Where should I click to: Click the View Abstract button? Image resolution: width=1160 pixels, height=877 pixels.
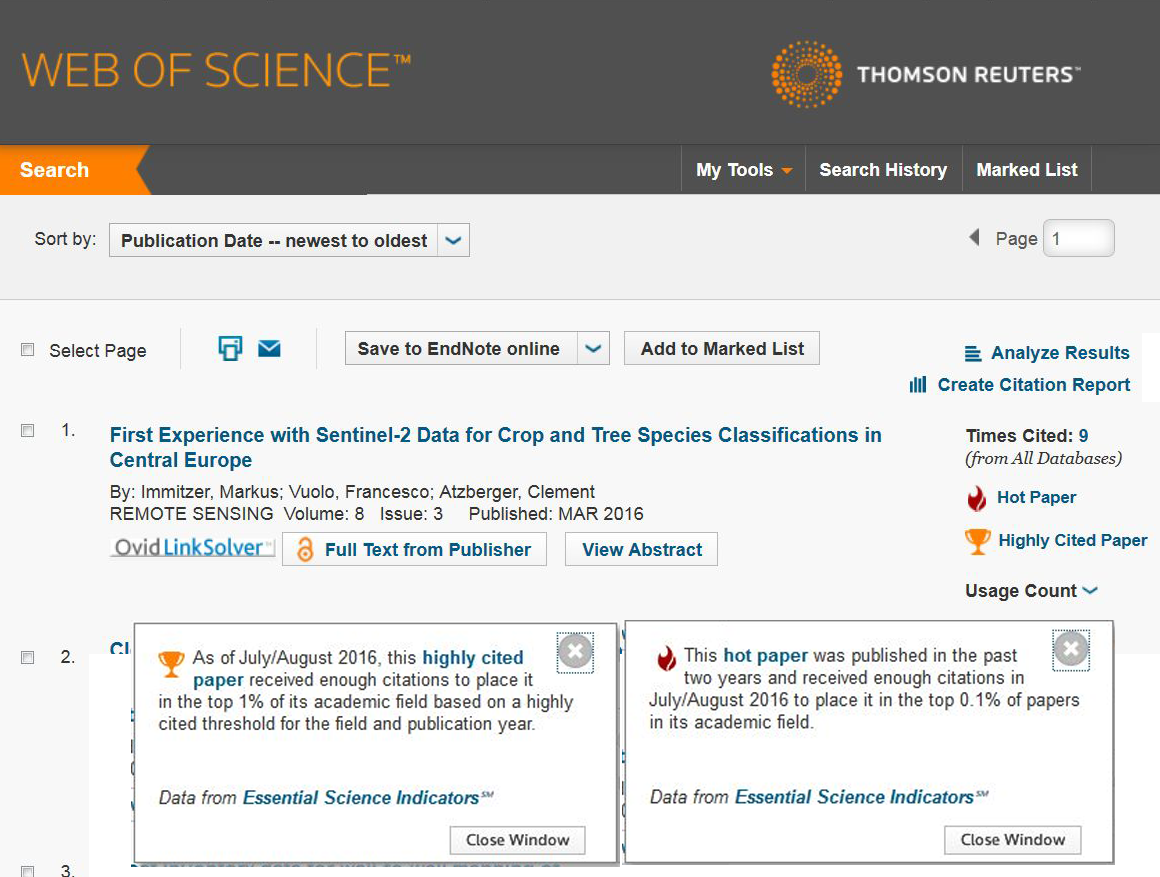click(x=641, y=550)
